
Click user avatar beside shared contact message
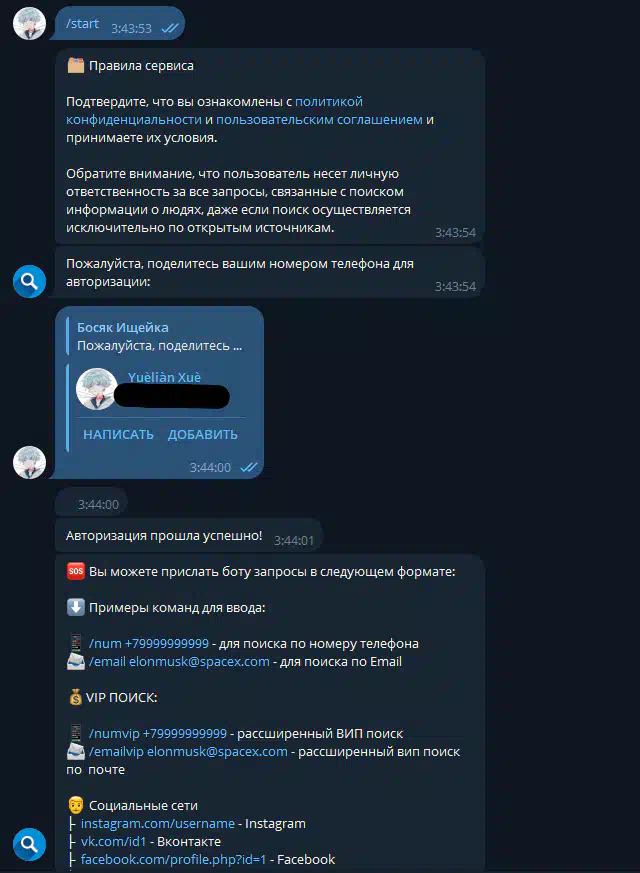[29, 462]
